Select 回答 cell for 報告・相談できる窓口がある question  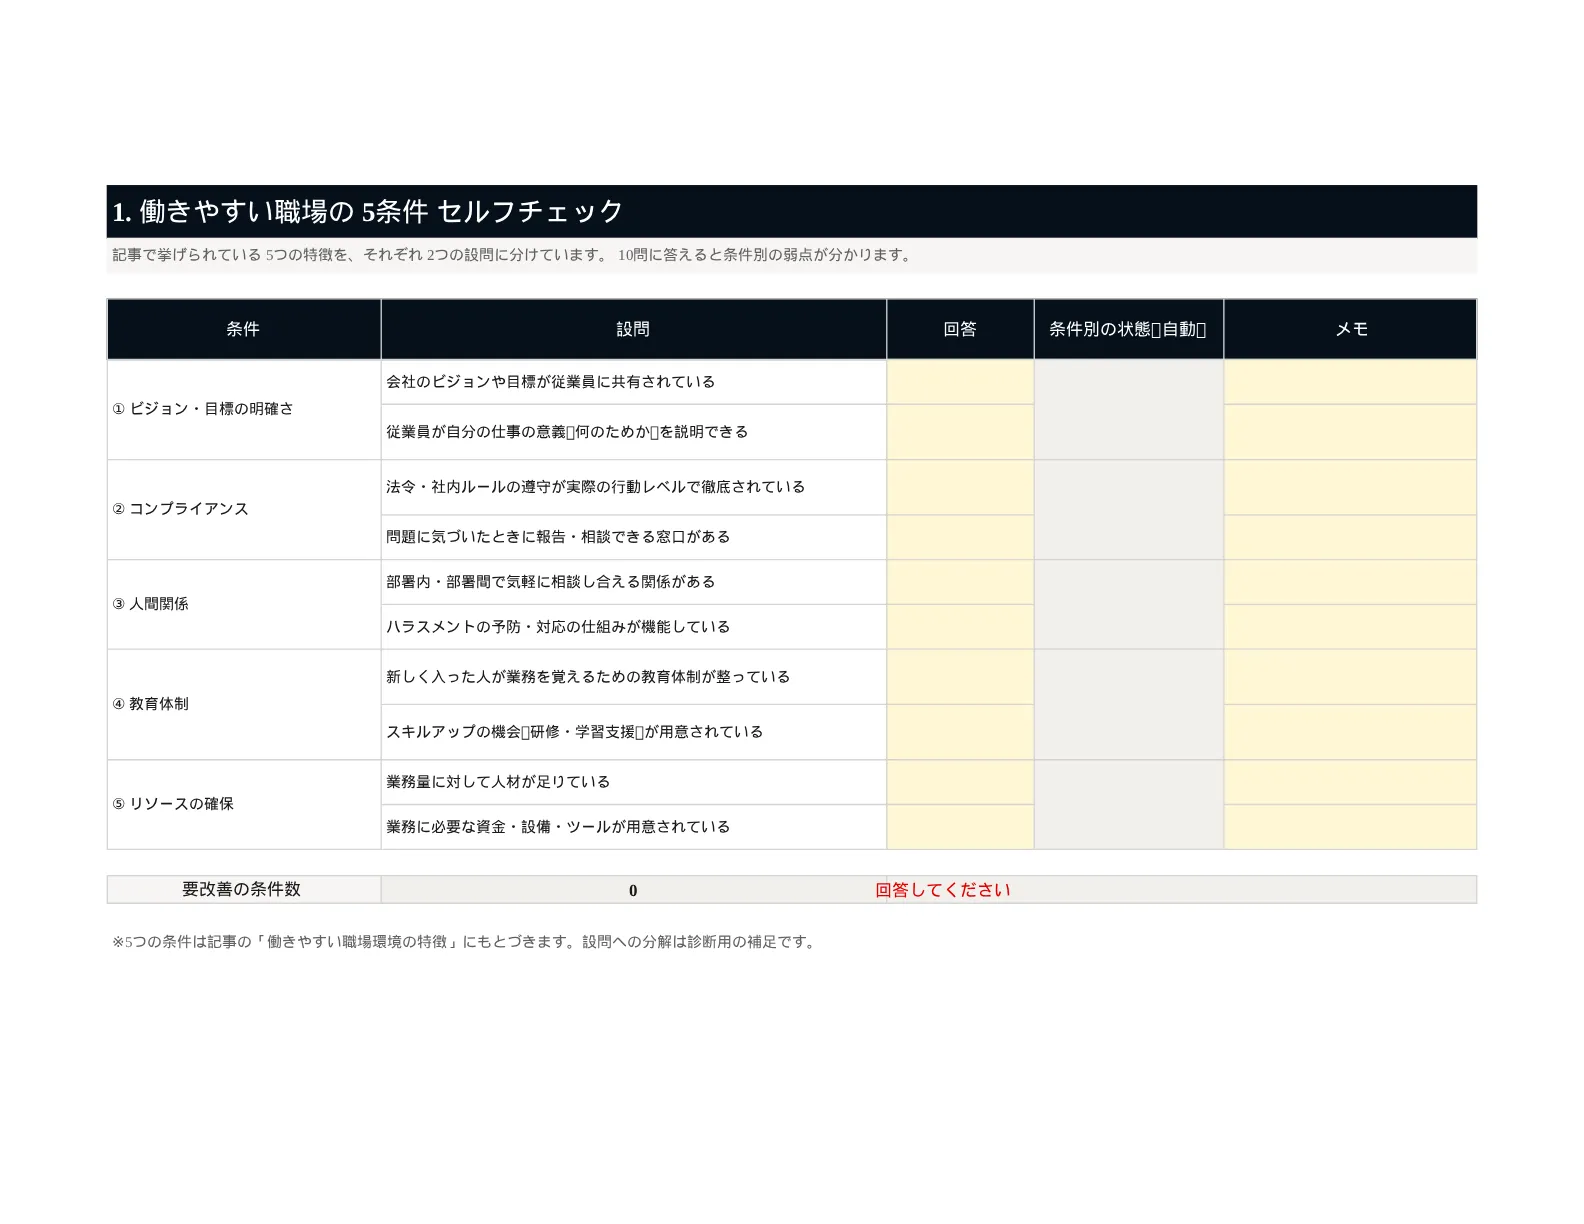(960, 538)
